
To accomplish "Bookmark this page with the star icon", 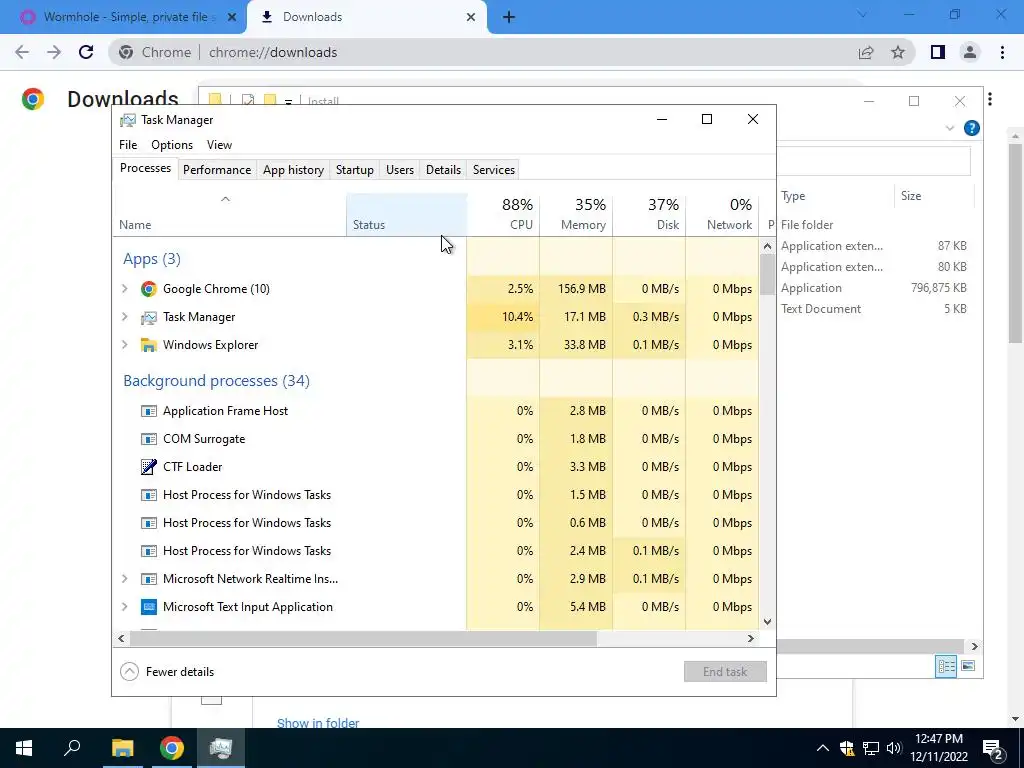I will pyautogui.click(x=898, y=52).
